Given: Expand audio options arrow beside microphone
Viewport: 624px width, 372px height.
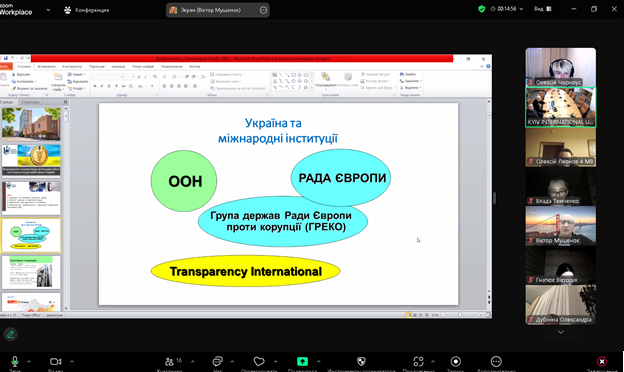Looking at the screenshot, I should tap(29, 362).
